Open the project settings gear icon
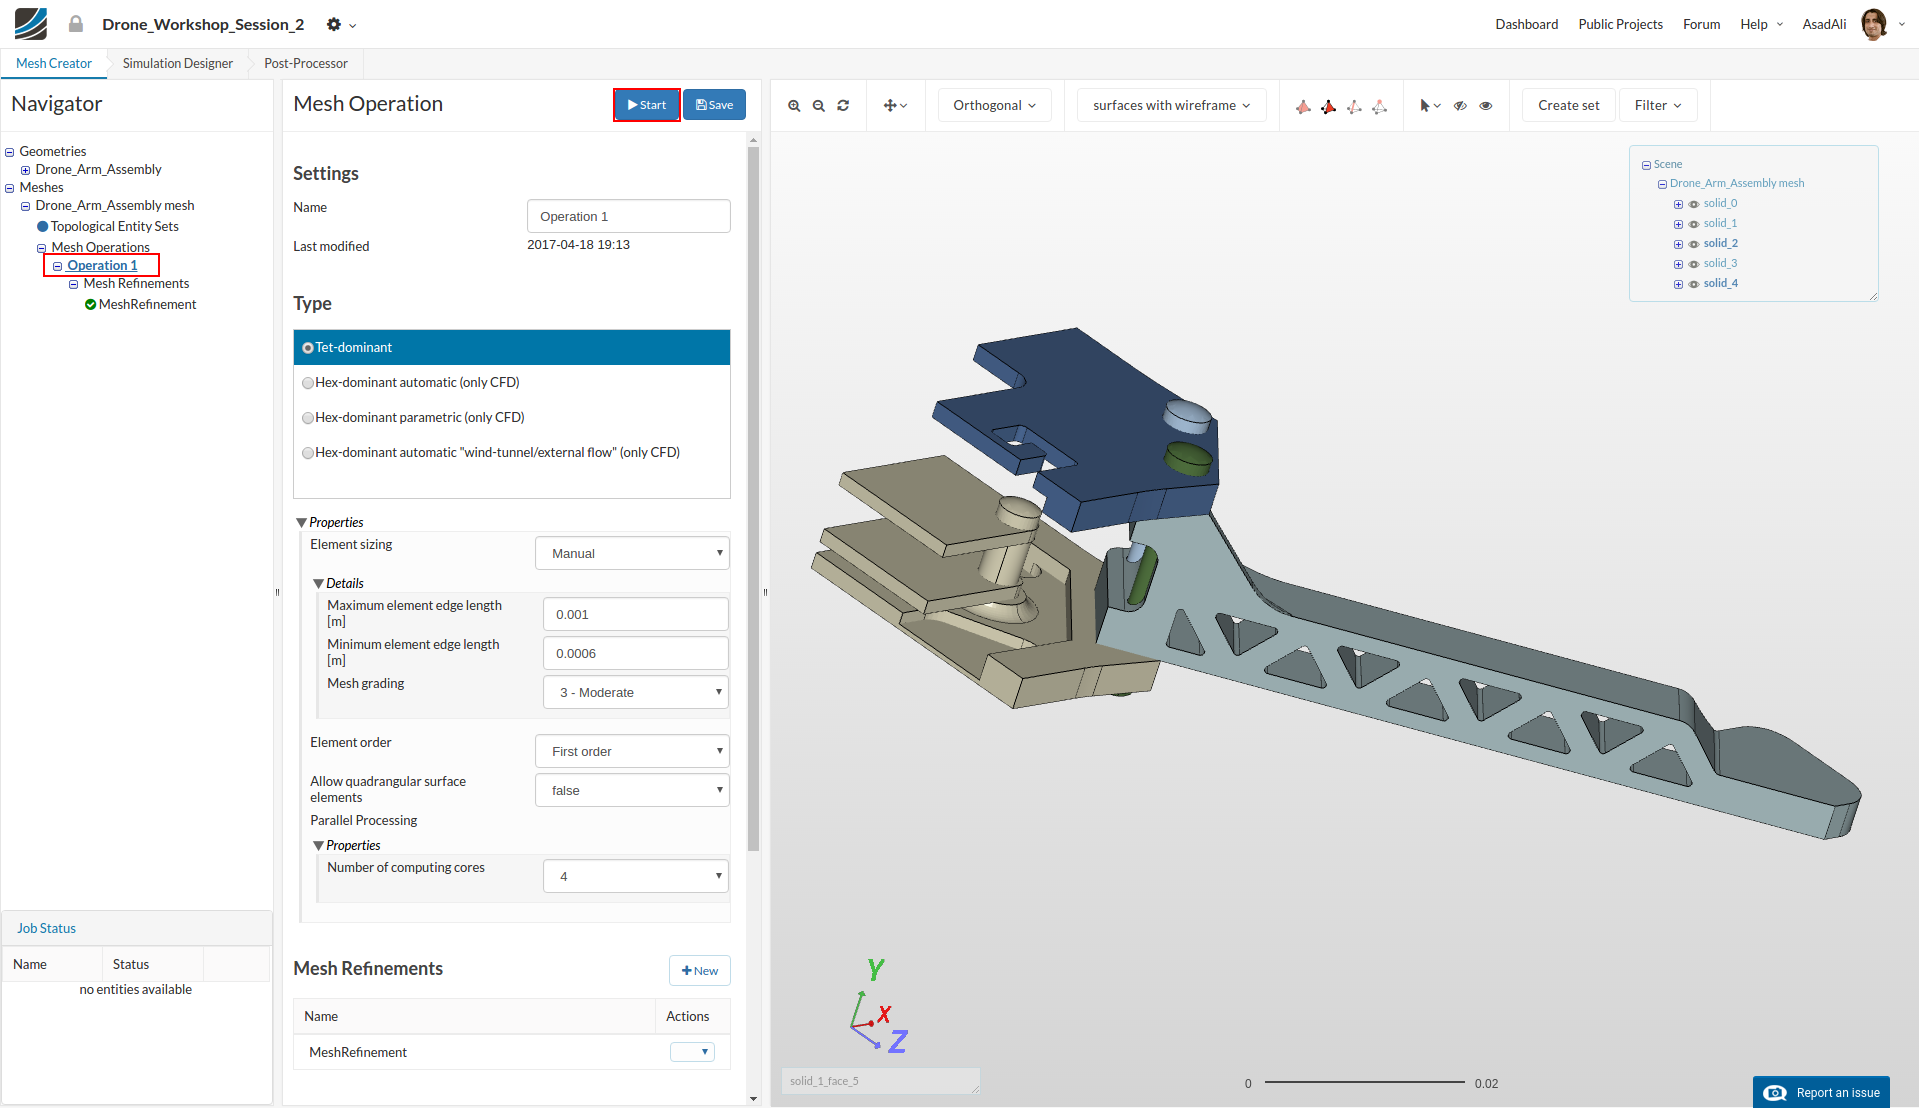Image resolution: width=1919 pixels, height=1108 pixels. pos(334,25)
